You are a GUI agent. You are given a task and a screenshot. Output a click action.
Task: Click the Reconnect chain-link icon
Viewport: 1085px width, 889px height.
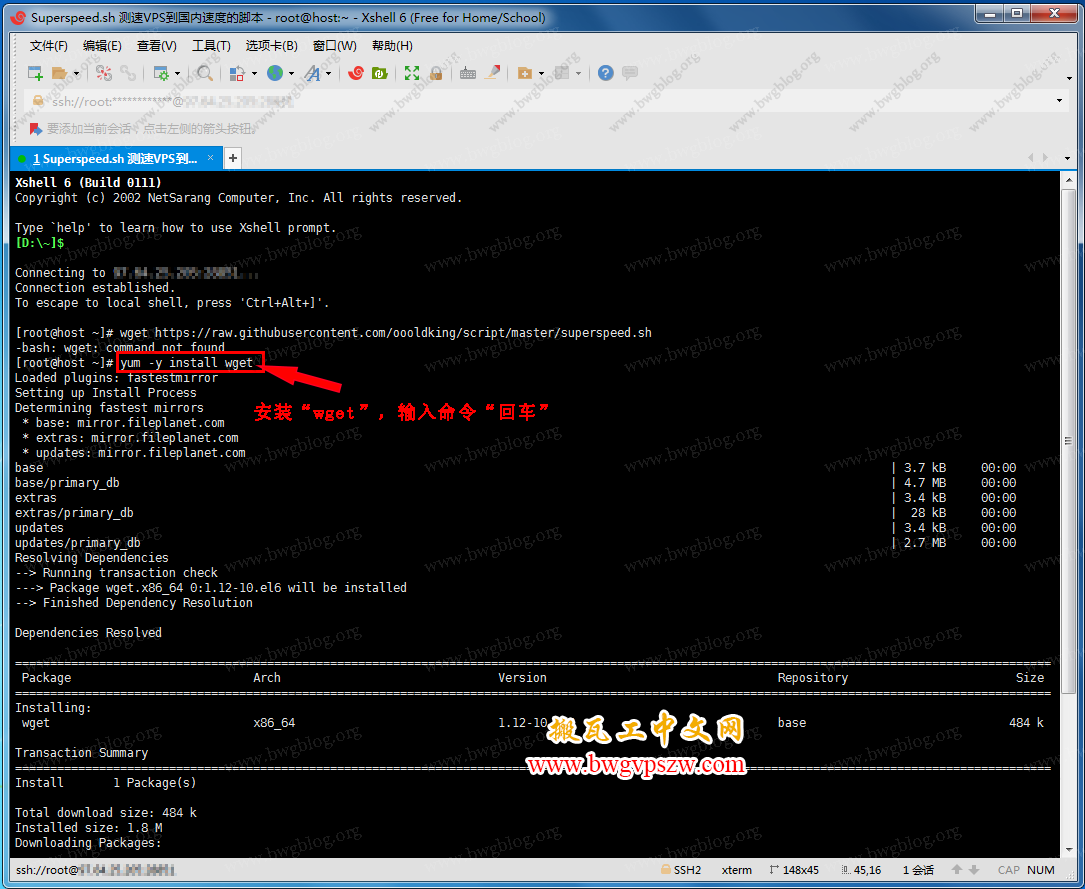pyautogui.click(x=128, y=73)
